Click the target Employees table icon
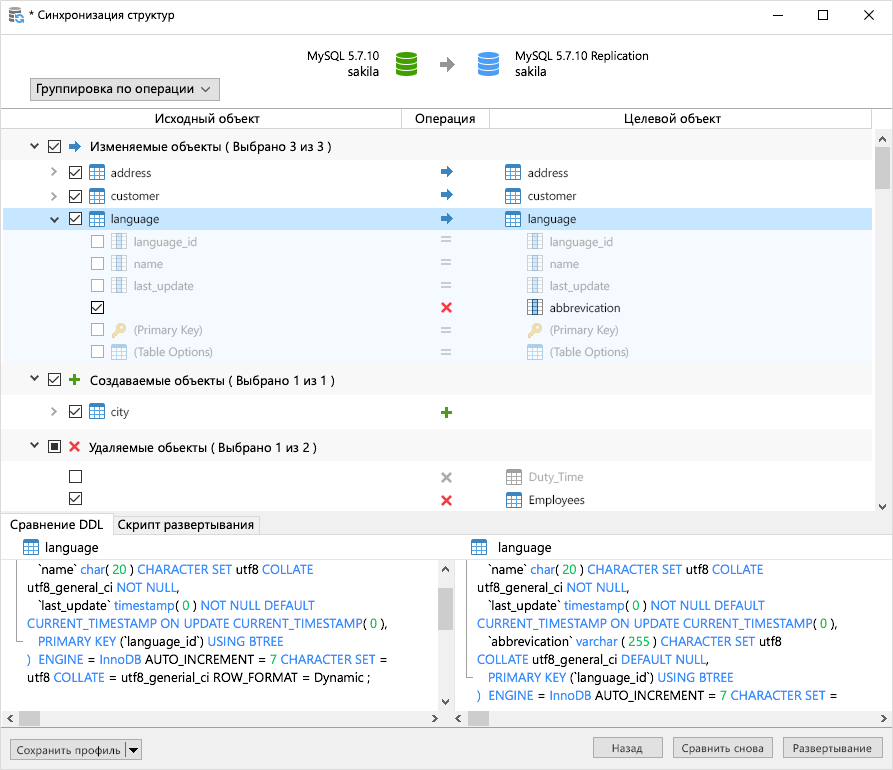Viewport: 893px width, 770px height. [513, 500]
